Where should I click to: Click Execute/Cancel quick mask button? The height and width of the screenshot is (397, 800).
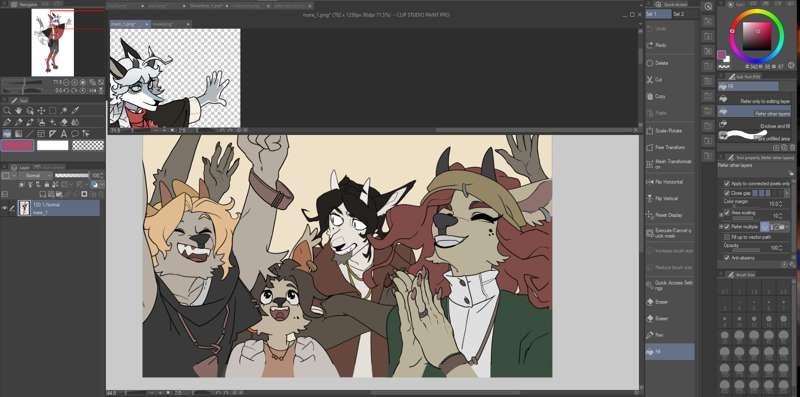[x=670, y=233]
